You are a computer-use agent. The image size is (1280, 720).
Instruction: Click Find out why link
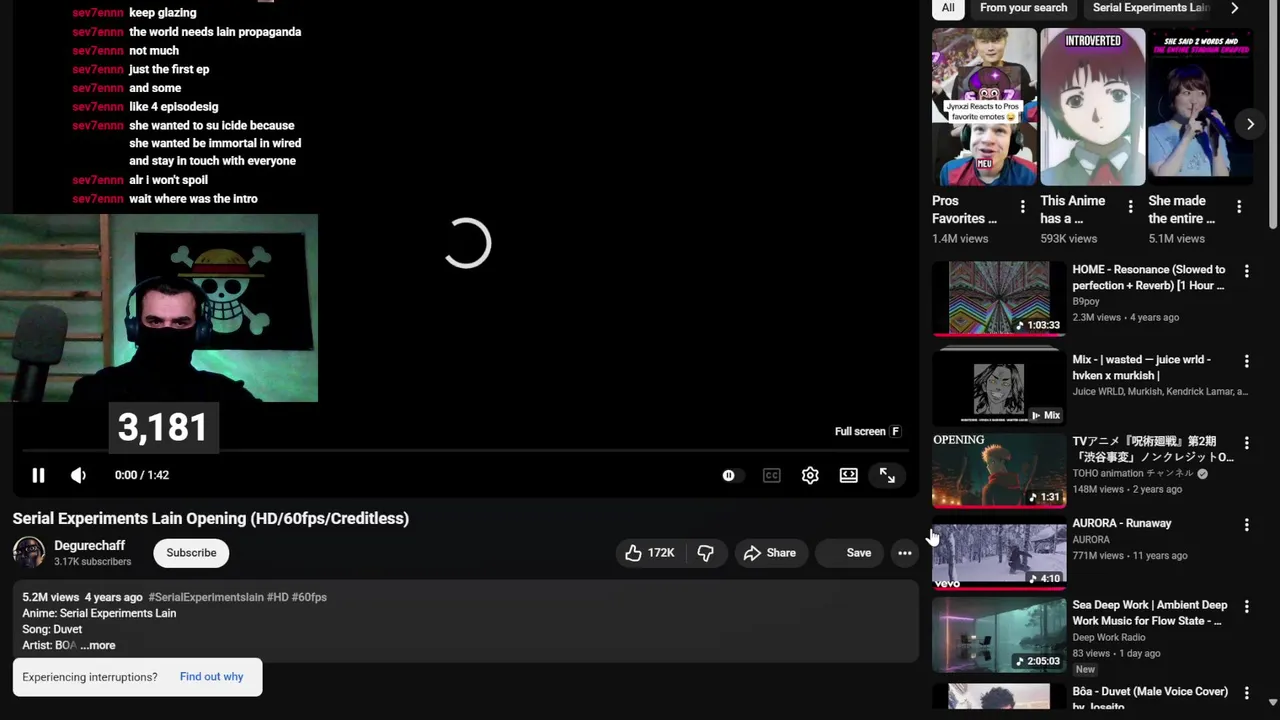[211, 677]
